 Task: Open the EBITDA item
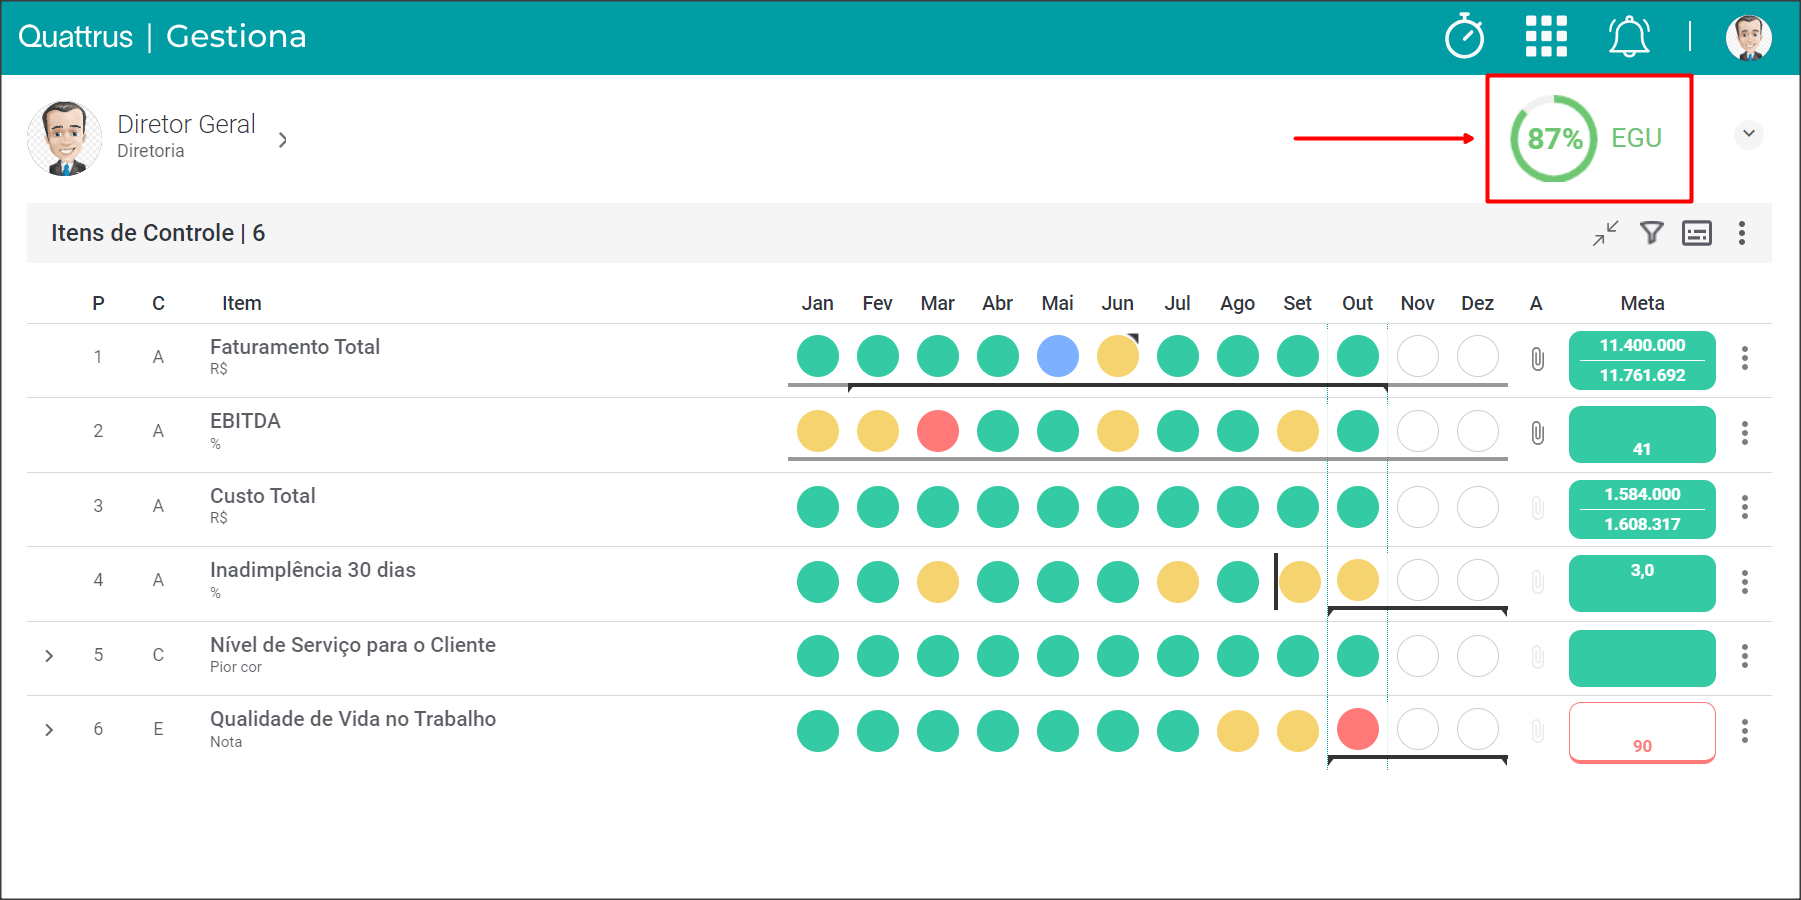coord(245,421)
